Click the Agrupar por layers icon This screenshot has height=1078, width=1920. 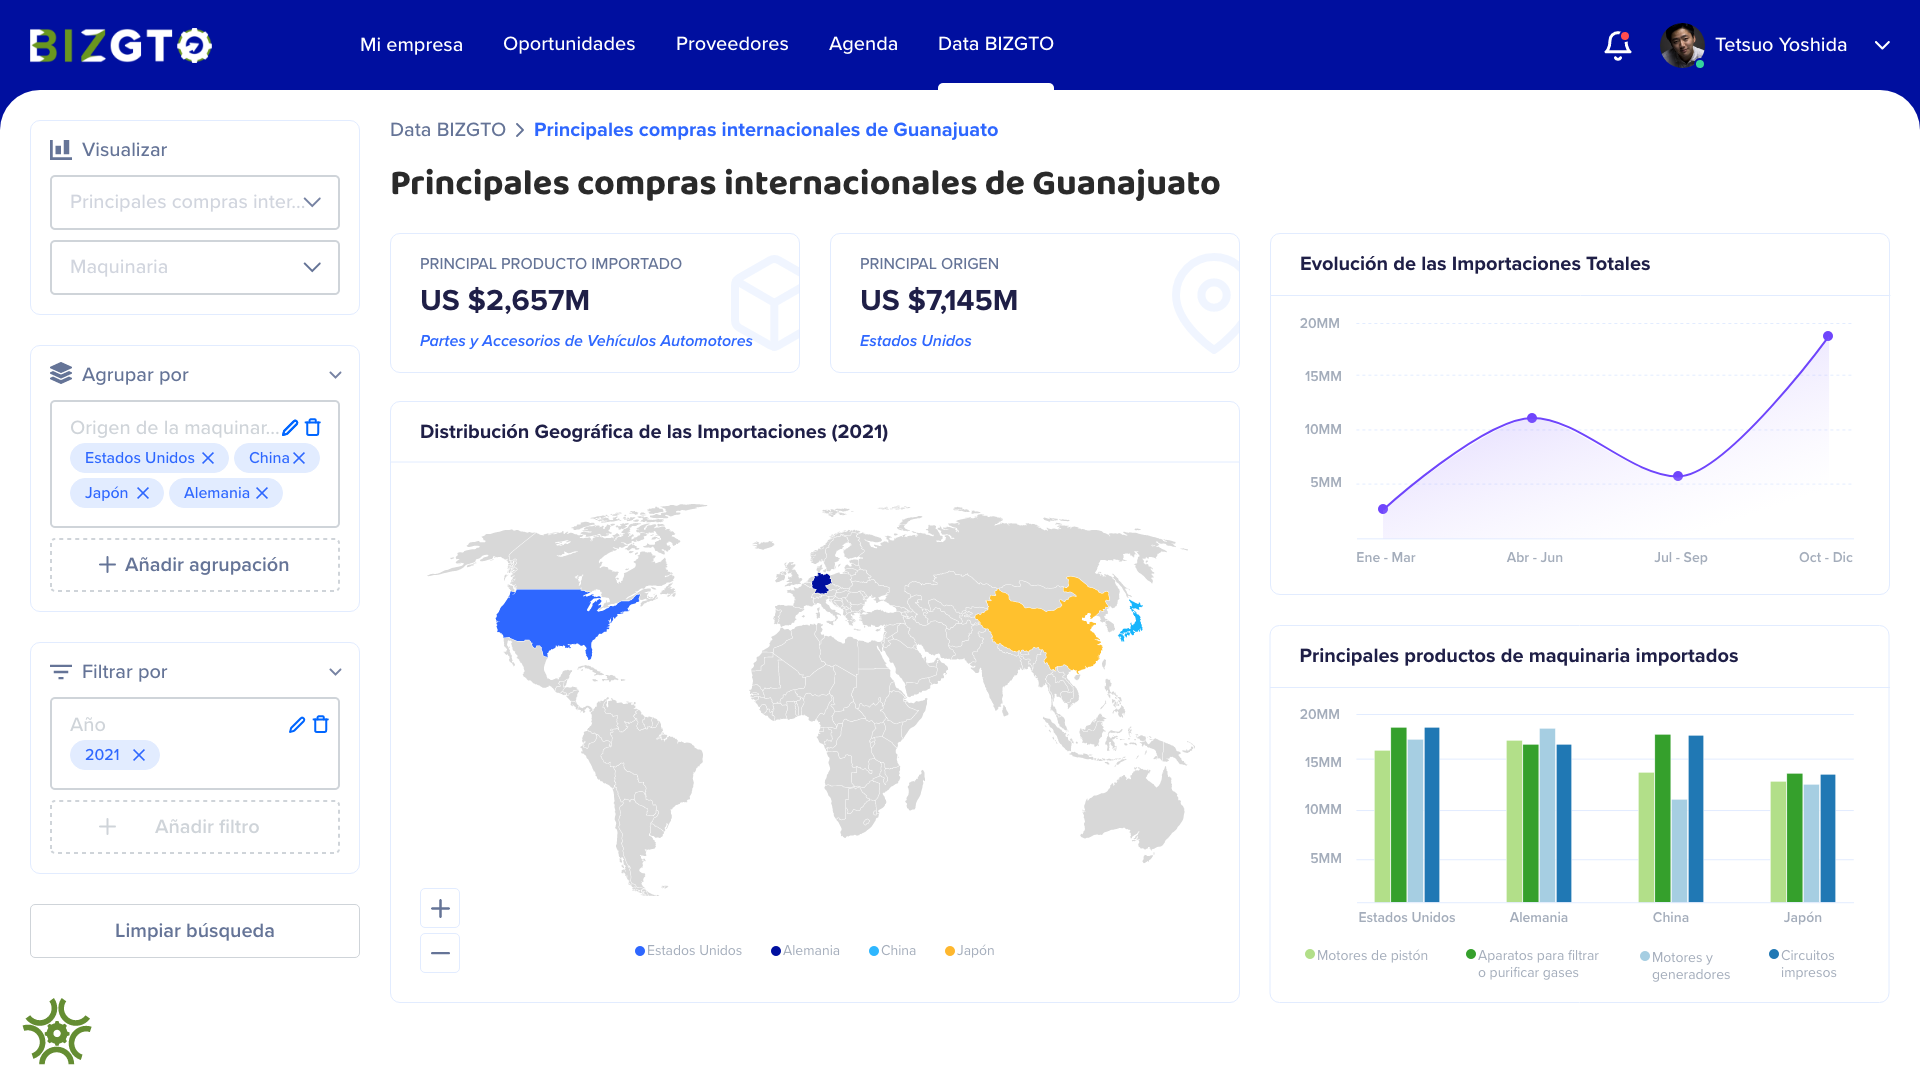59,374
